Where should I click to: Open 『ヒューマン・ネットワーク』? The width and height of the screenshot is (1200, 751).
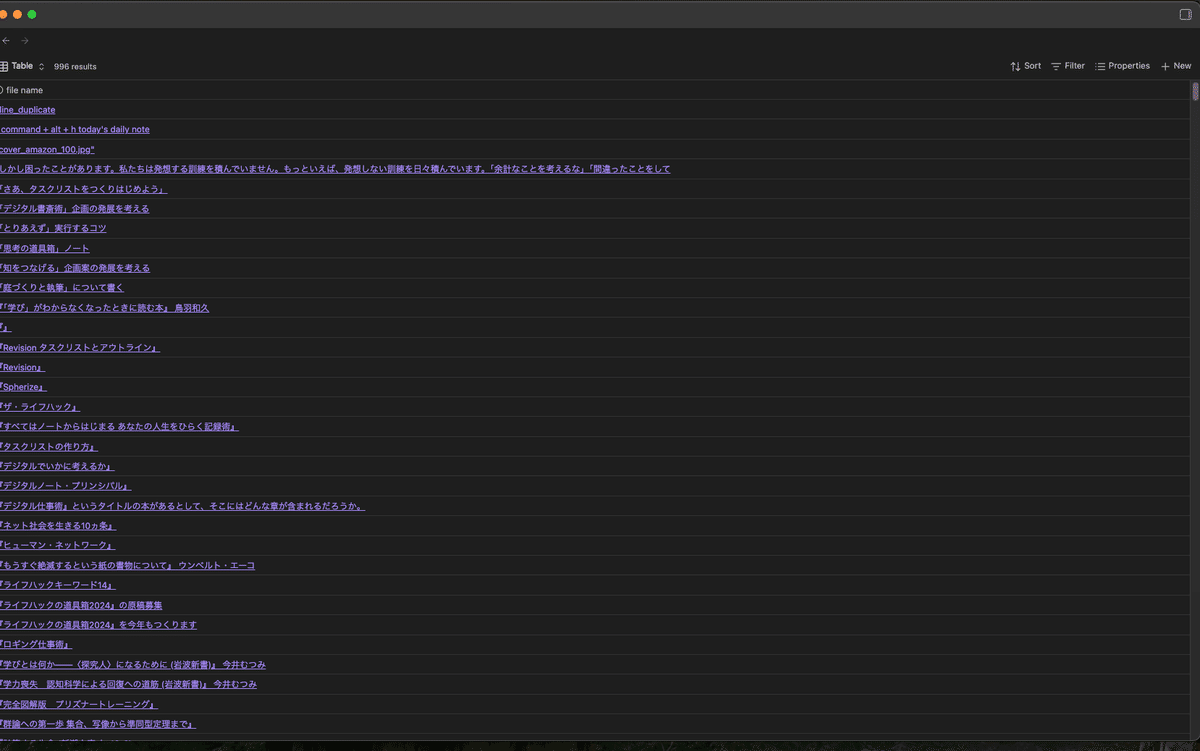(58, 546)
